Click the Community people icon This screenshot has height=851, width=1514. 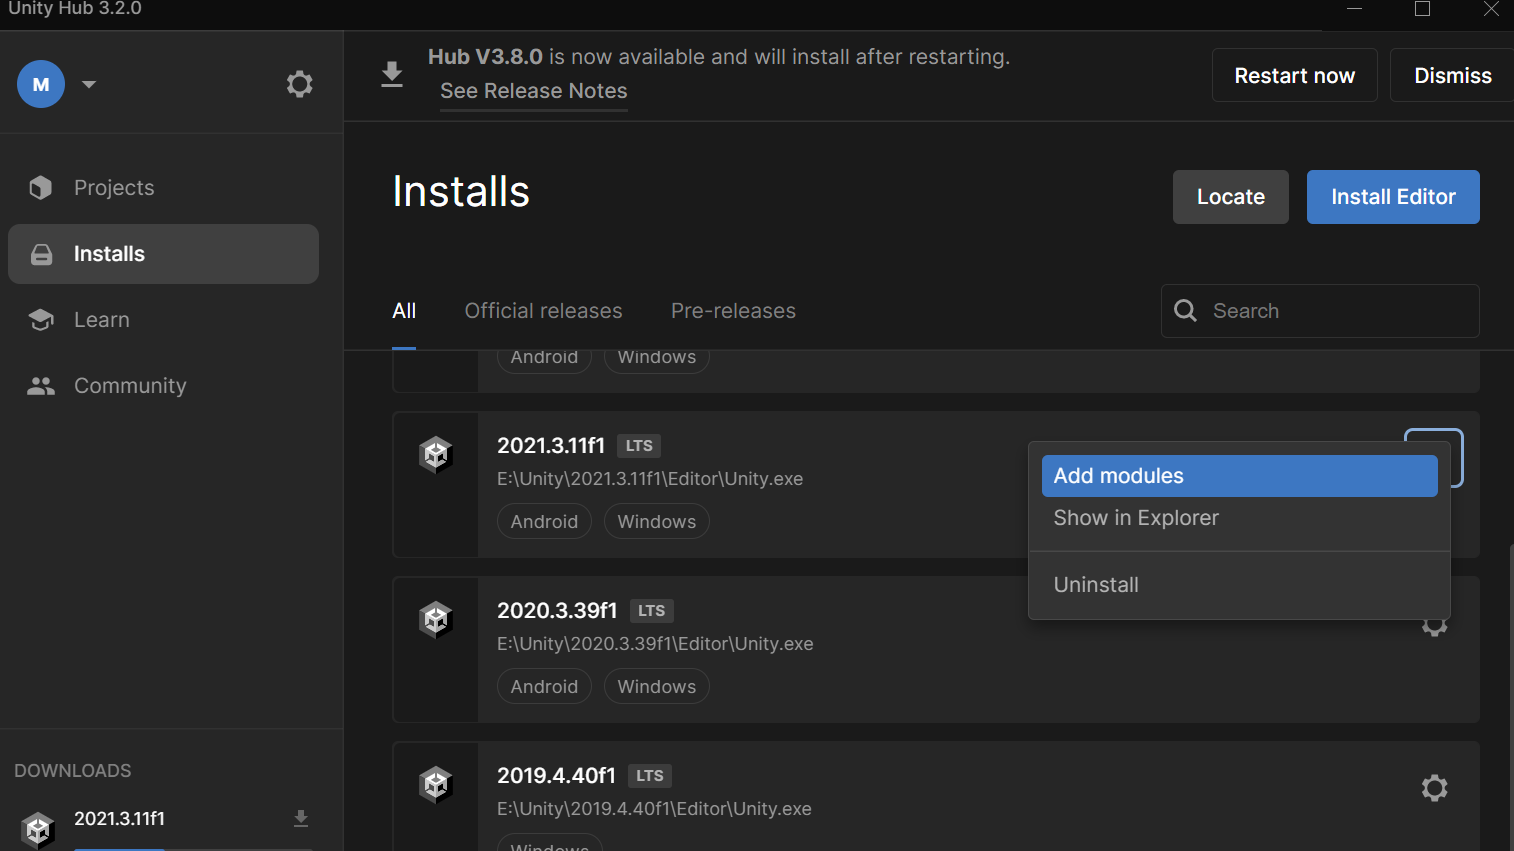[41, 386]
